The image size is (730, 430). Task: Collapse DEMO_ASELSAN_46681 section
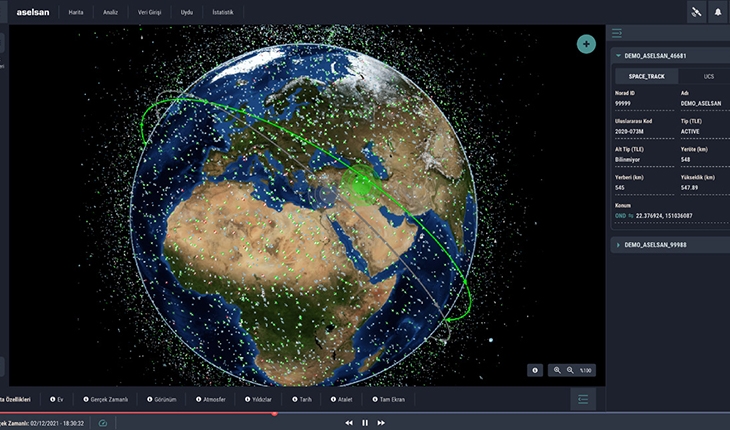pyautogui.click(x=619, y=56)
